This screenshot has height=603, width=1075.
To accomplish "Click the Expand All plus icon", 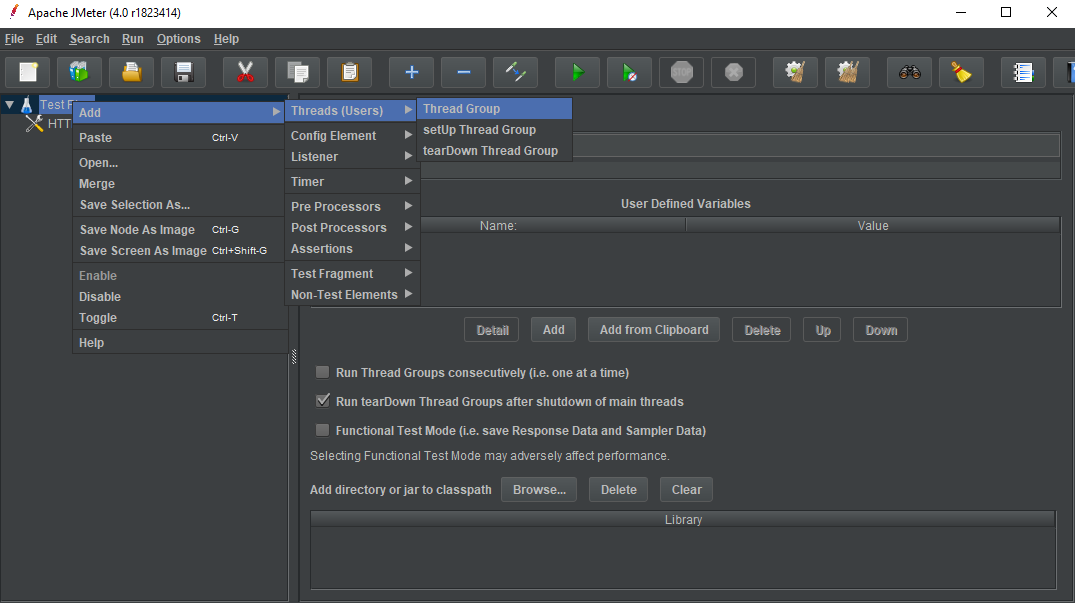I will pos(411,72).
